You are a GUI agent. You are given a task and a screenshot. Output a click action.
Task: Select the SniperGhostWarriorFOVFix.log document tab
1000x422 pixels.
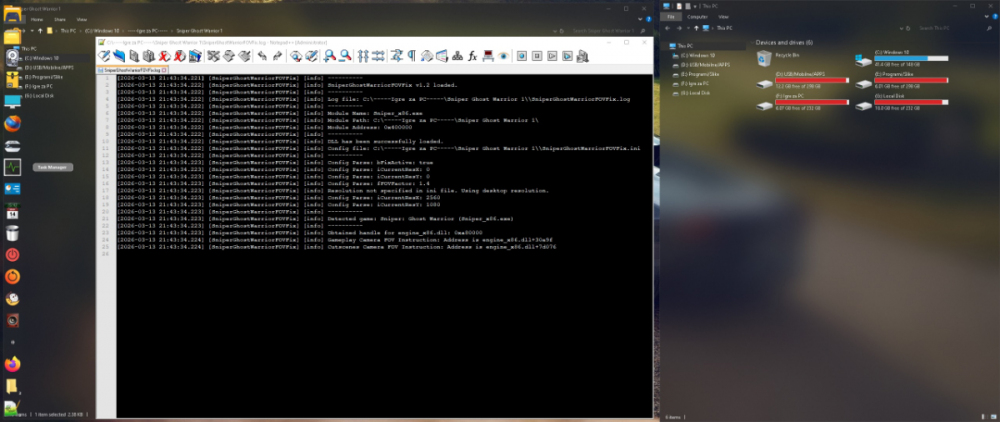(x=128, y=71)
